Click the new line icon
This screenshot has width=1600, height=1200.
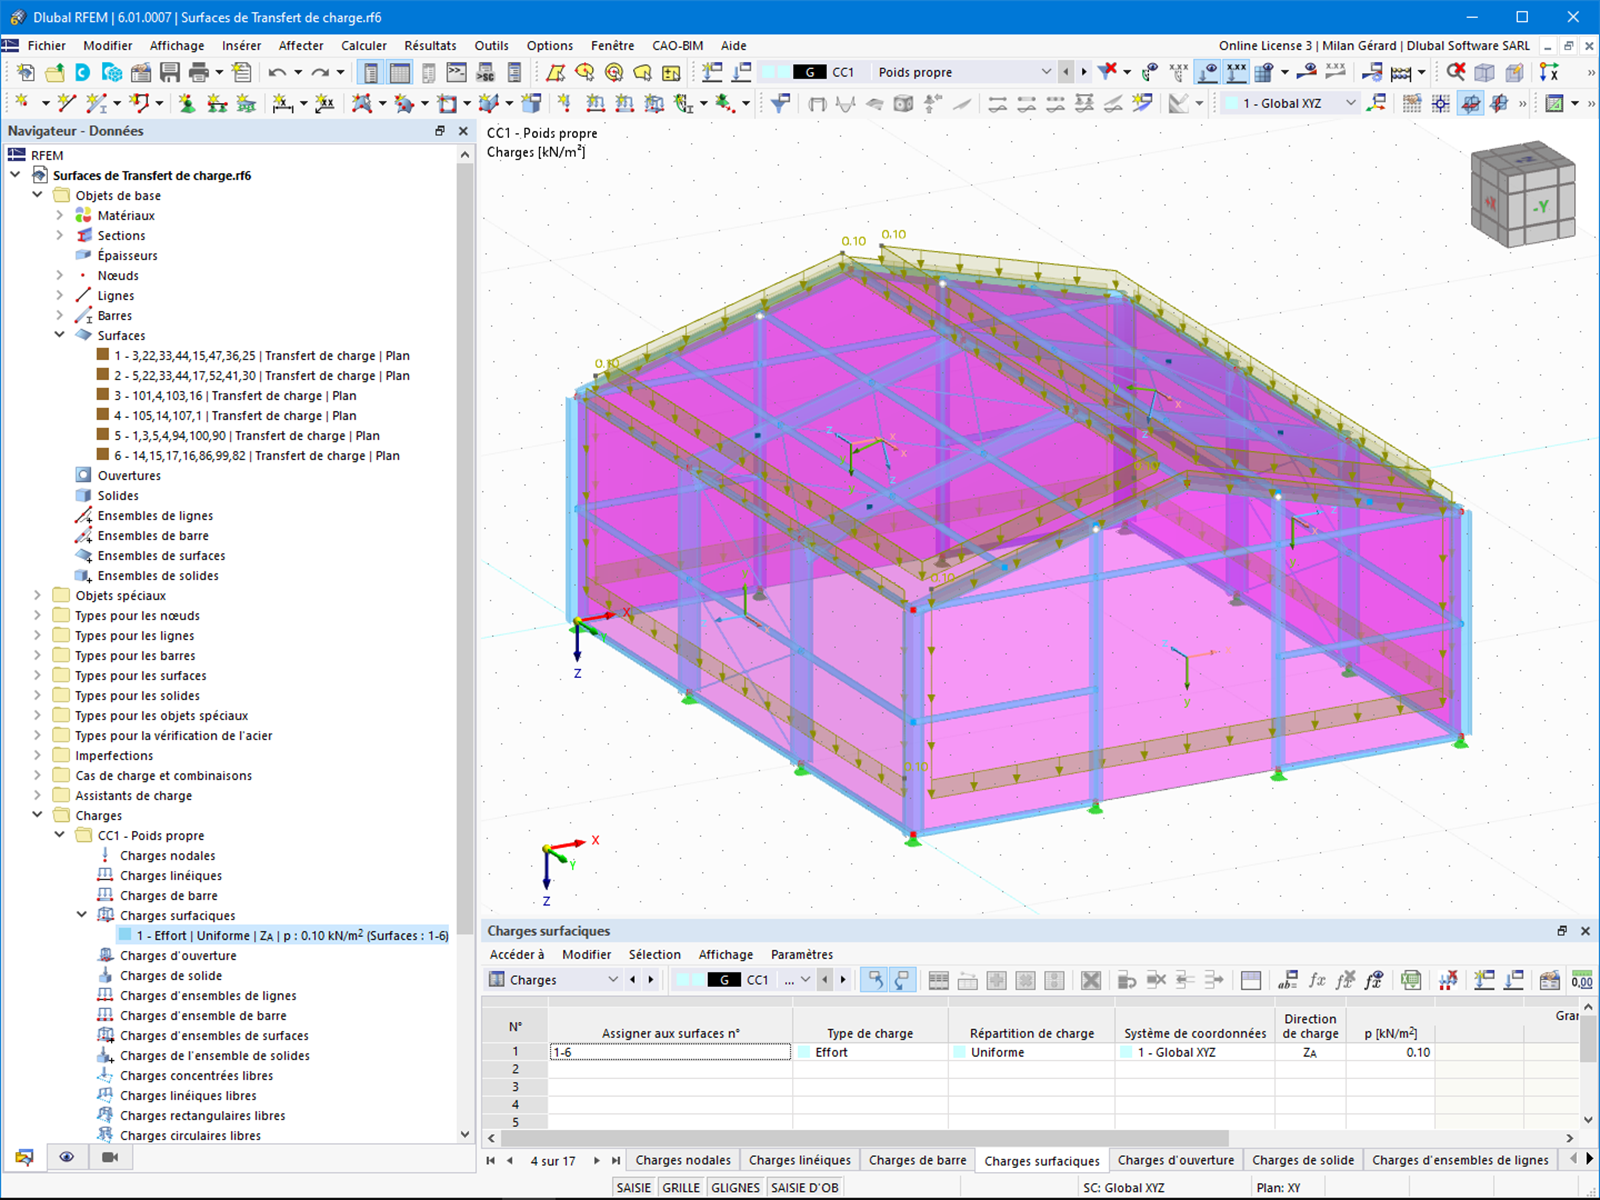pos(66,103)
